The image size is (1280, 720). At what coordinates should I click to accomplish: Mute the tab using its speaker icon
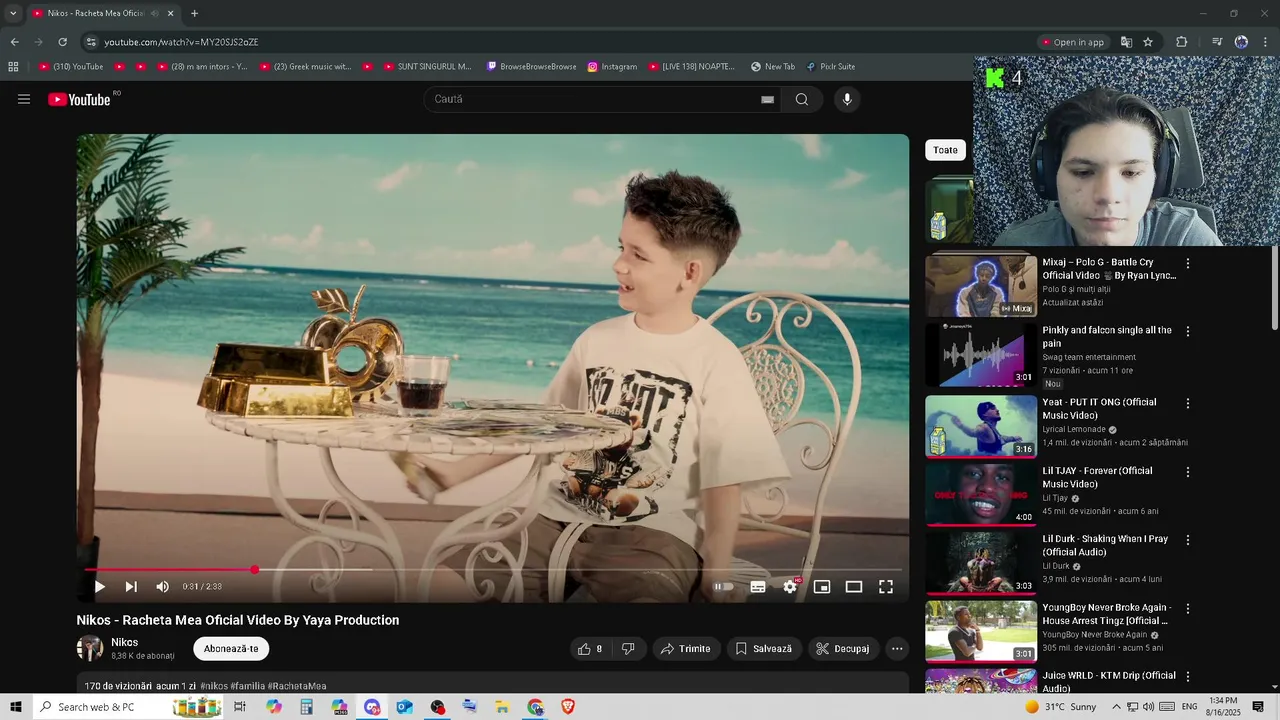tap(155, 13)
